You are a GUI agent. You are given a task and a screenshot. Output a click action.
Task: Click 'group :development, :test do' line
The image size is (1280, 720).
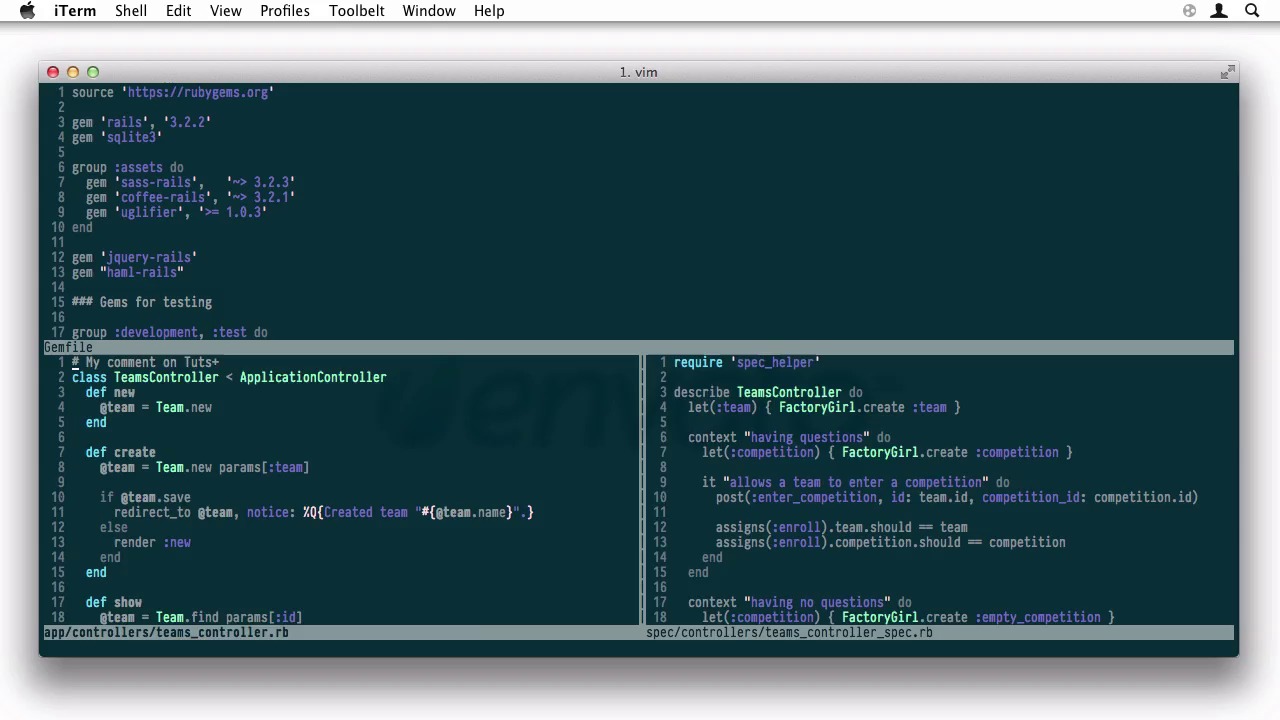coord(169,332)
